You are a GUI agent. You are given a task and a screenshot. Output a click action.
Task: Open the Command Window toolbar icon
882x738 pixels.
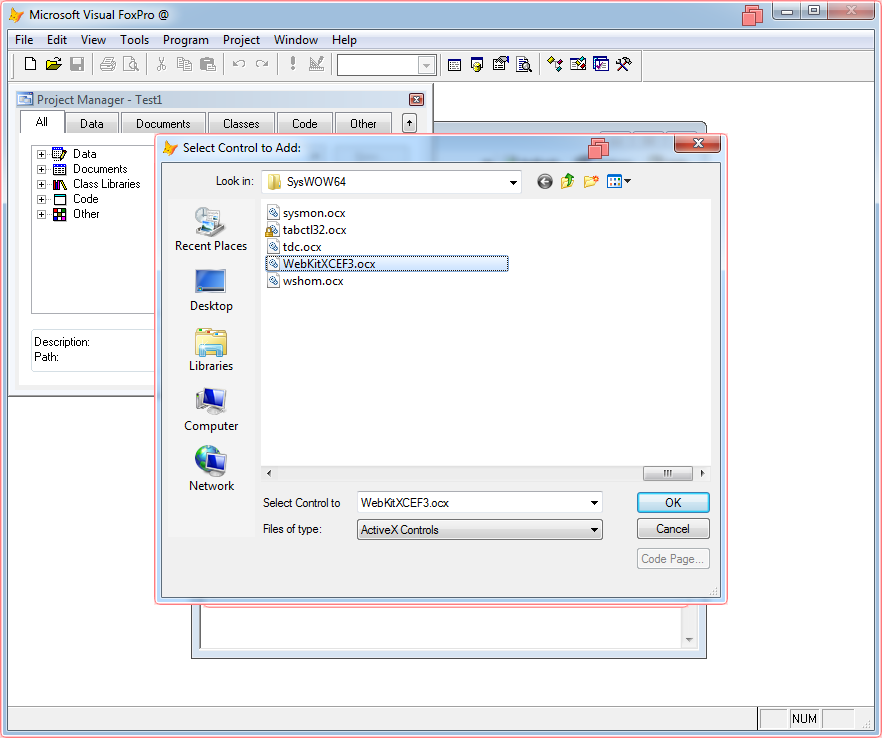454,65
